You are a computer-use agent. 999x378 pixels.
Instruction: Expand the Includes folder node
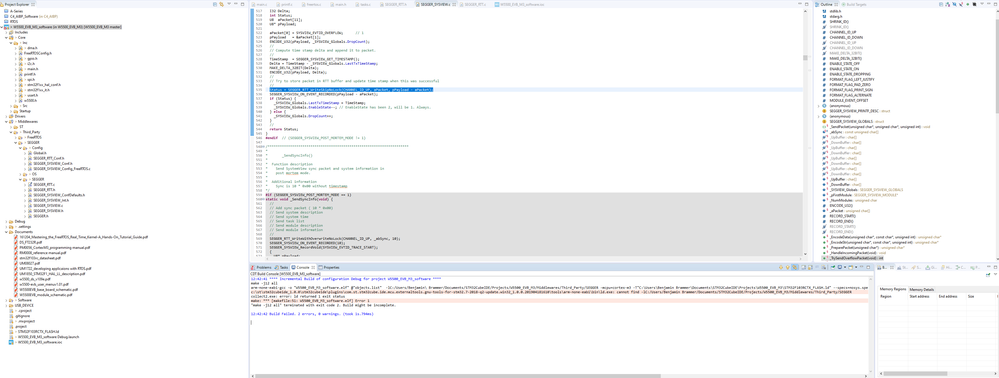pyautogui.click(x=6, y=32)
